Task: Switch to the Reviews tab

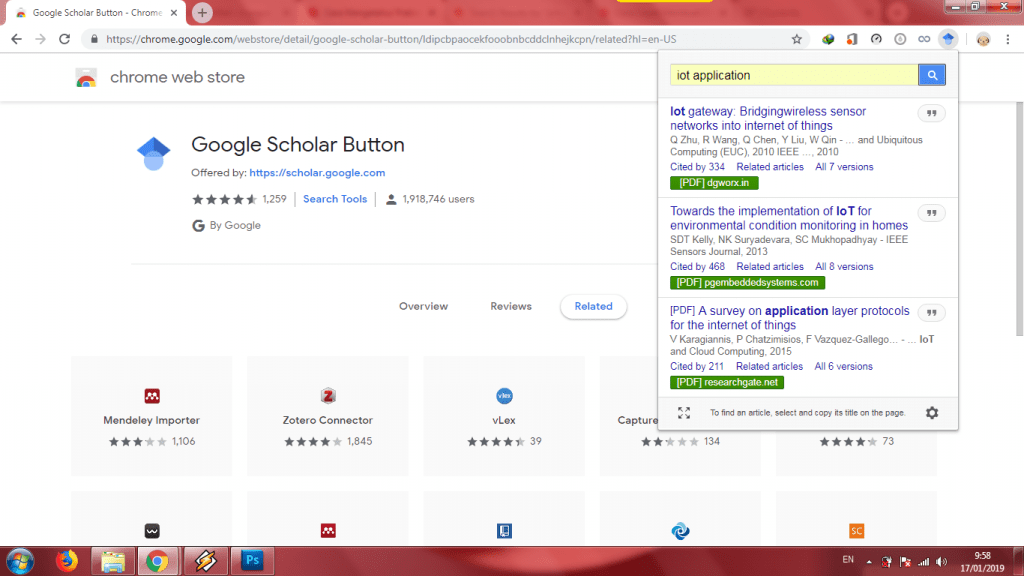Action: [x=511, y=306]
